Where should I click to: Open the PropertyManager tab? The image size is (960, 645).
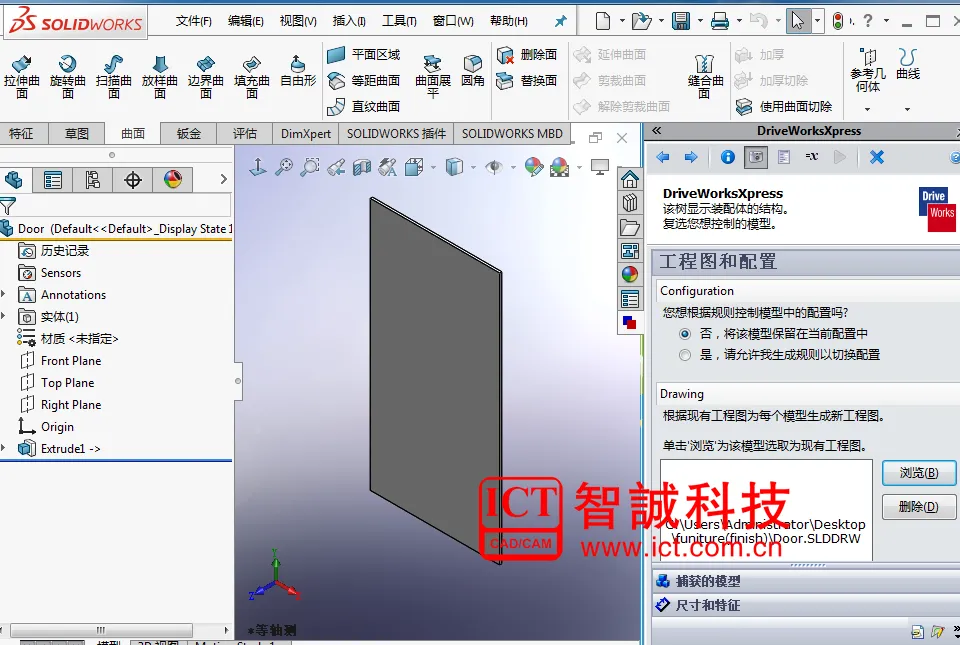click(53, 180)
